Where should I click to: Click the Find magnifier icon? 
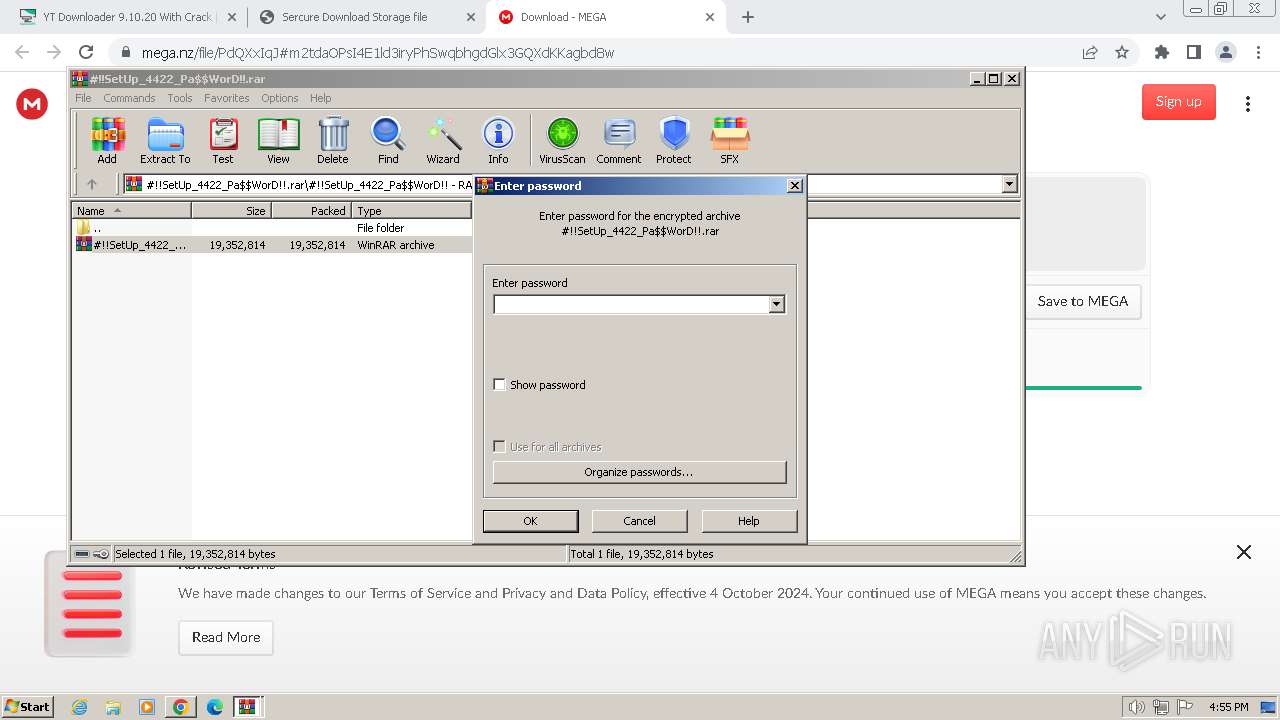coord(388,140)
